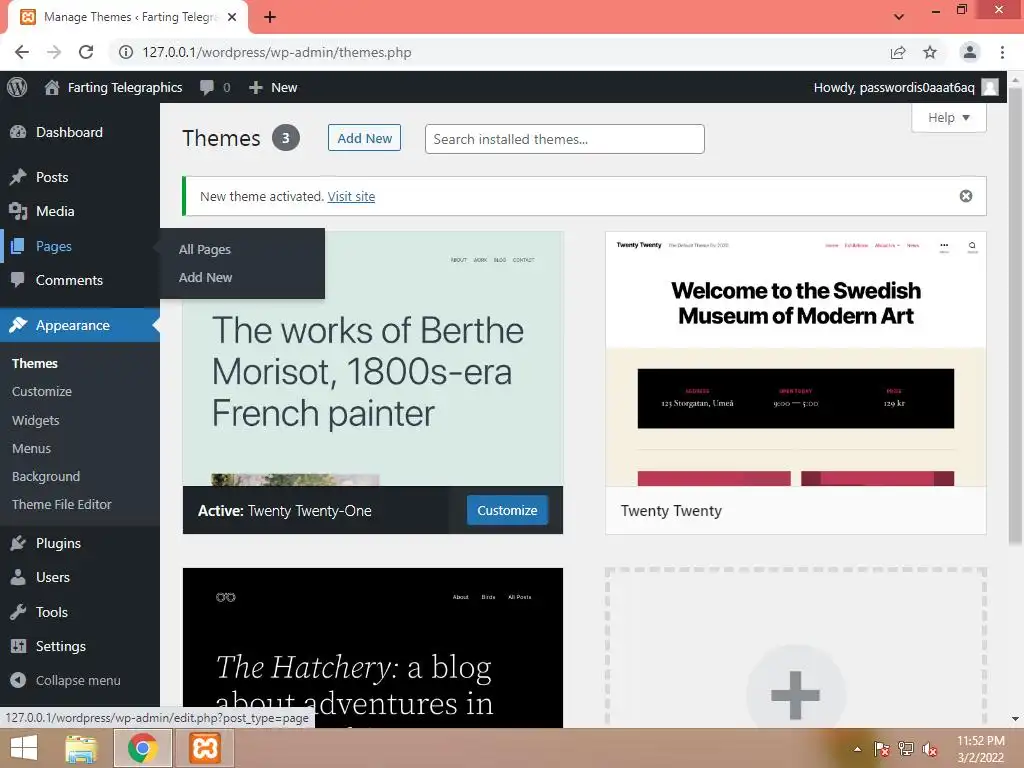Click the network status tray icon

coord(906,749)
